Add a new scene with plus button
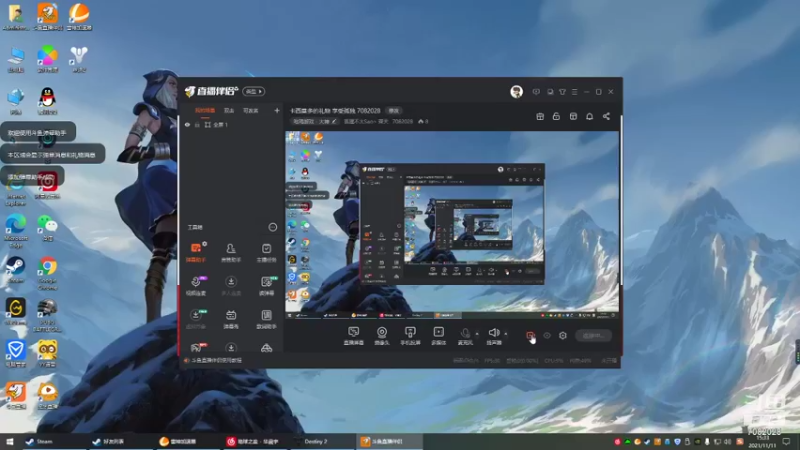Image resolution: width=800 pixels, height=450 pixels. point(277,110)
